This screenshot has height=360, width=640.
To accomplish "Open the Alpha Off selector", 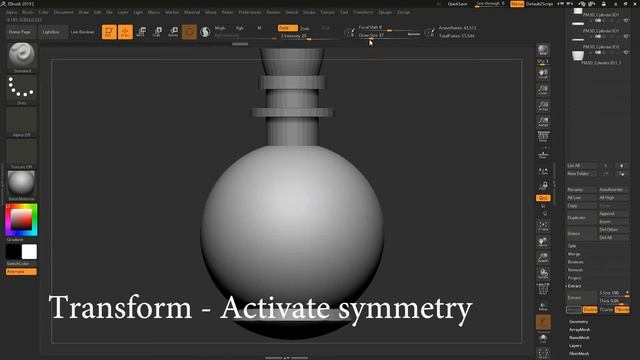I will (x=22, y=120).
